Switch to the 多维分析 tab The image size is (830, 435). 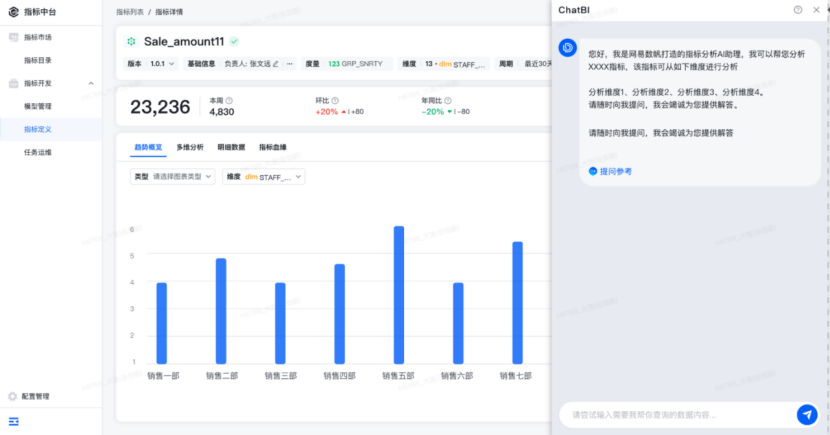pyautogui.click(x=190, y=147)
